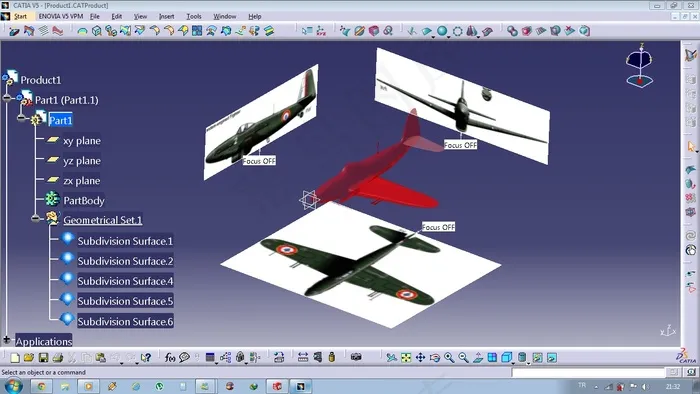Image resolution: width=700 pixels, height=394 pixels.
Task: Toggle Focus OFF label on right image
Action: pyautogui.click(x=460, y=145)
